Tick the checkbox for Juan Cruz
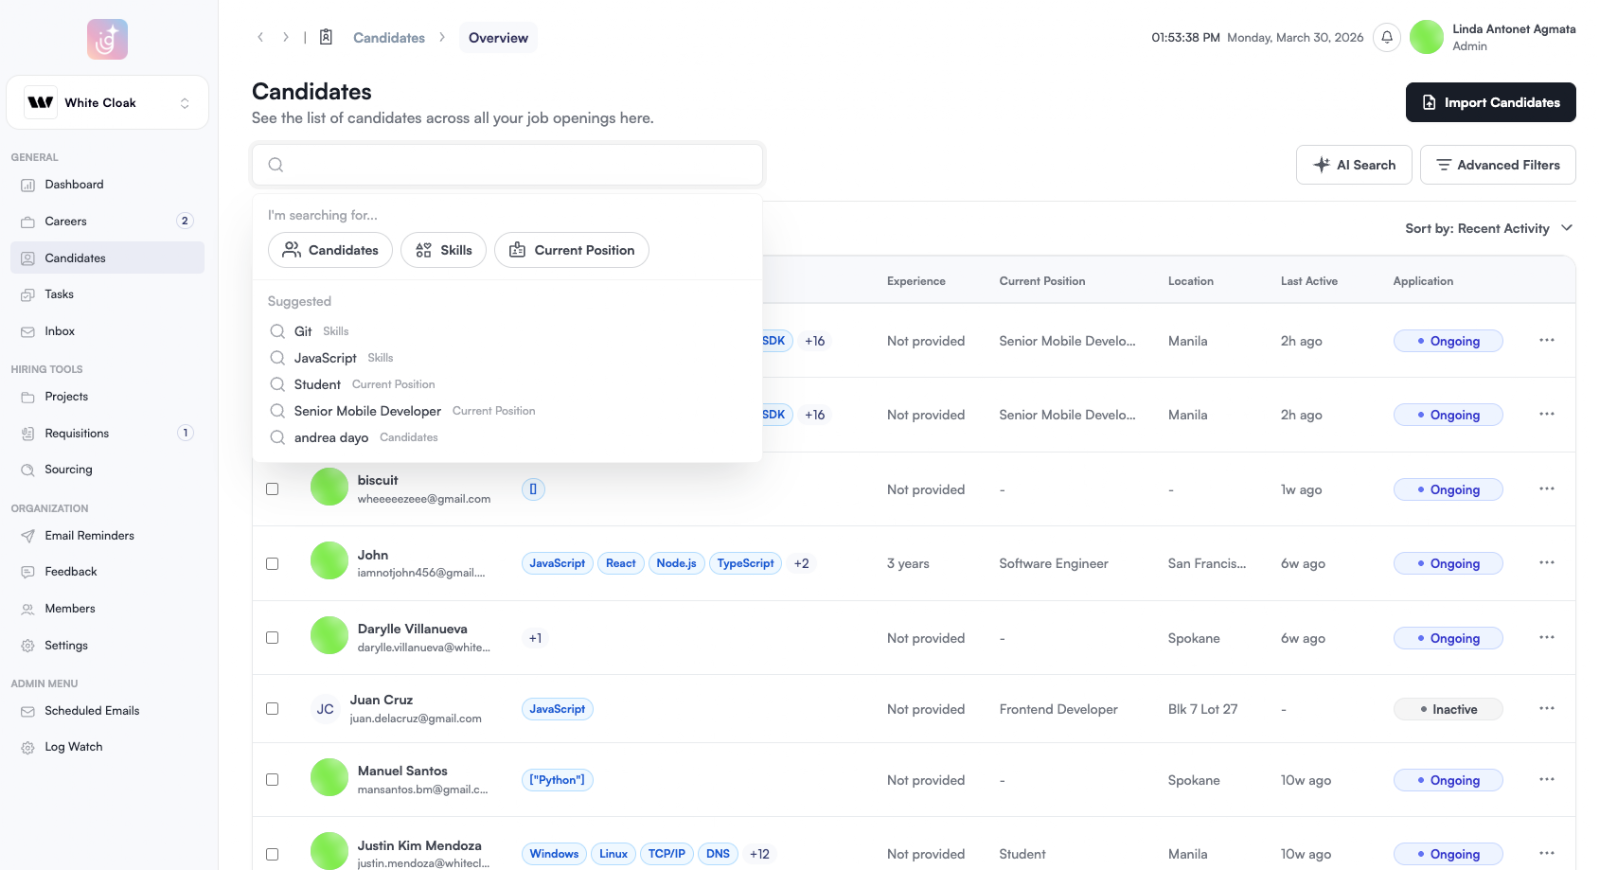 272,709
